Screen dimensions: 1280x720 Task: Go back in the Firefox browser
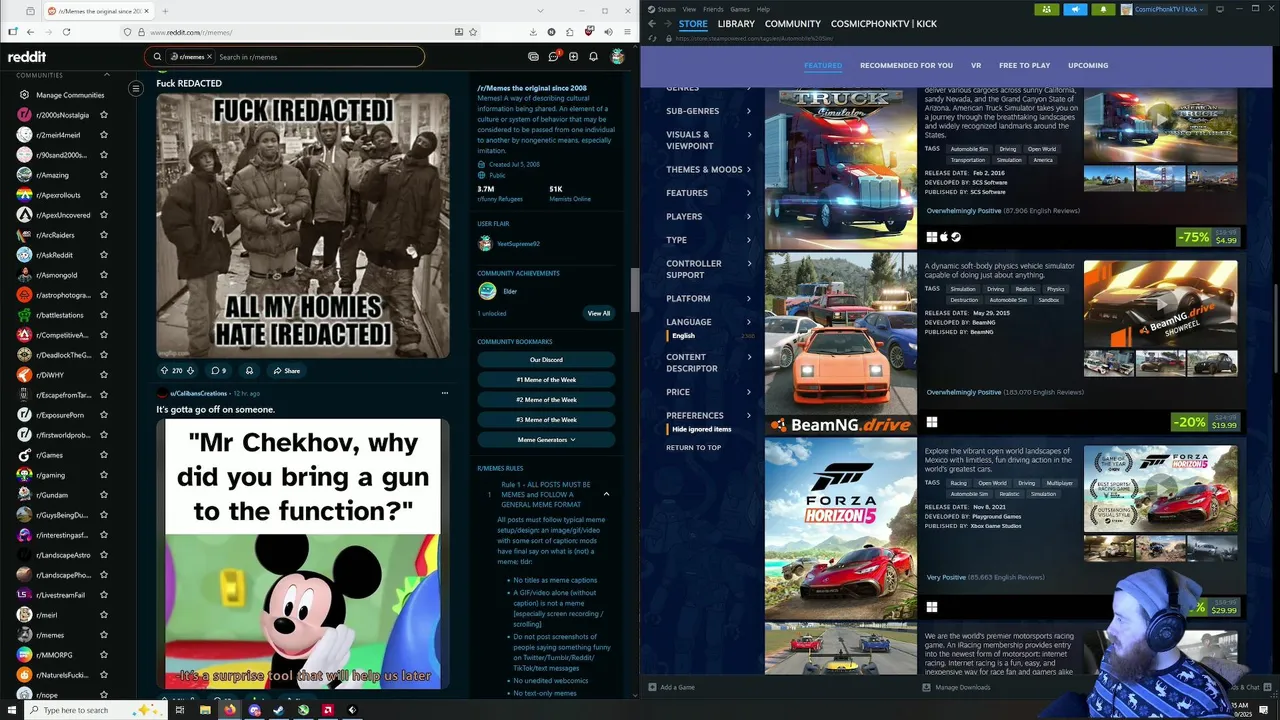[30, 32]
